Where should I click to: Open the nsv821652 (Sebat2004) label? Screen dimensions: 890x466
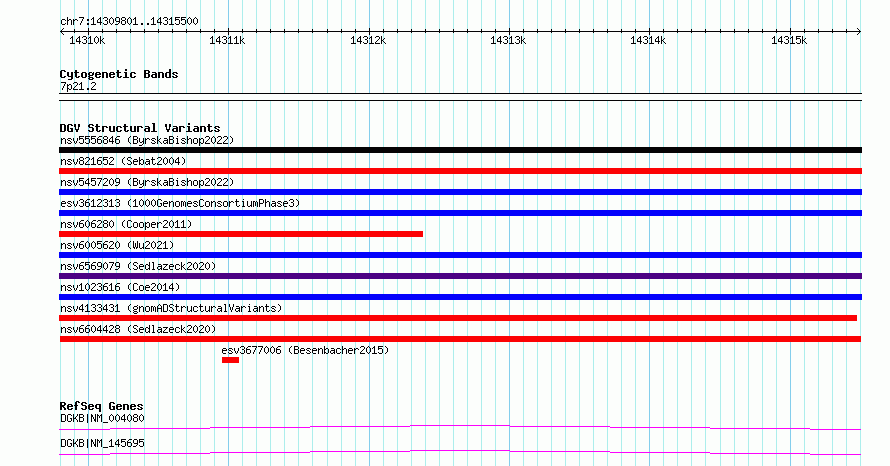[x=123, y=161]
